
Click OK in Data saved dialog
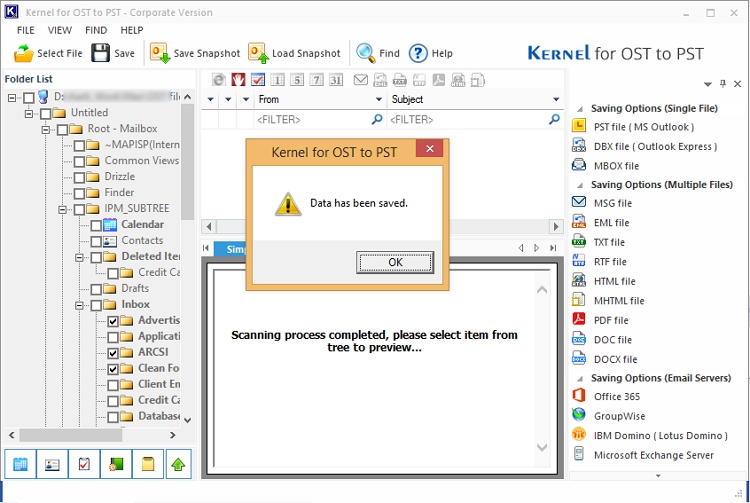point(395,262)
